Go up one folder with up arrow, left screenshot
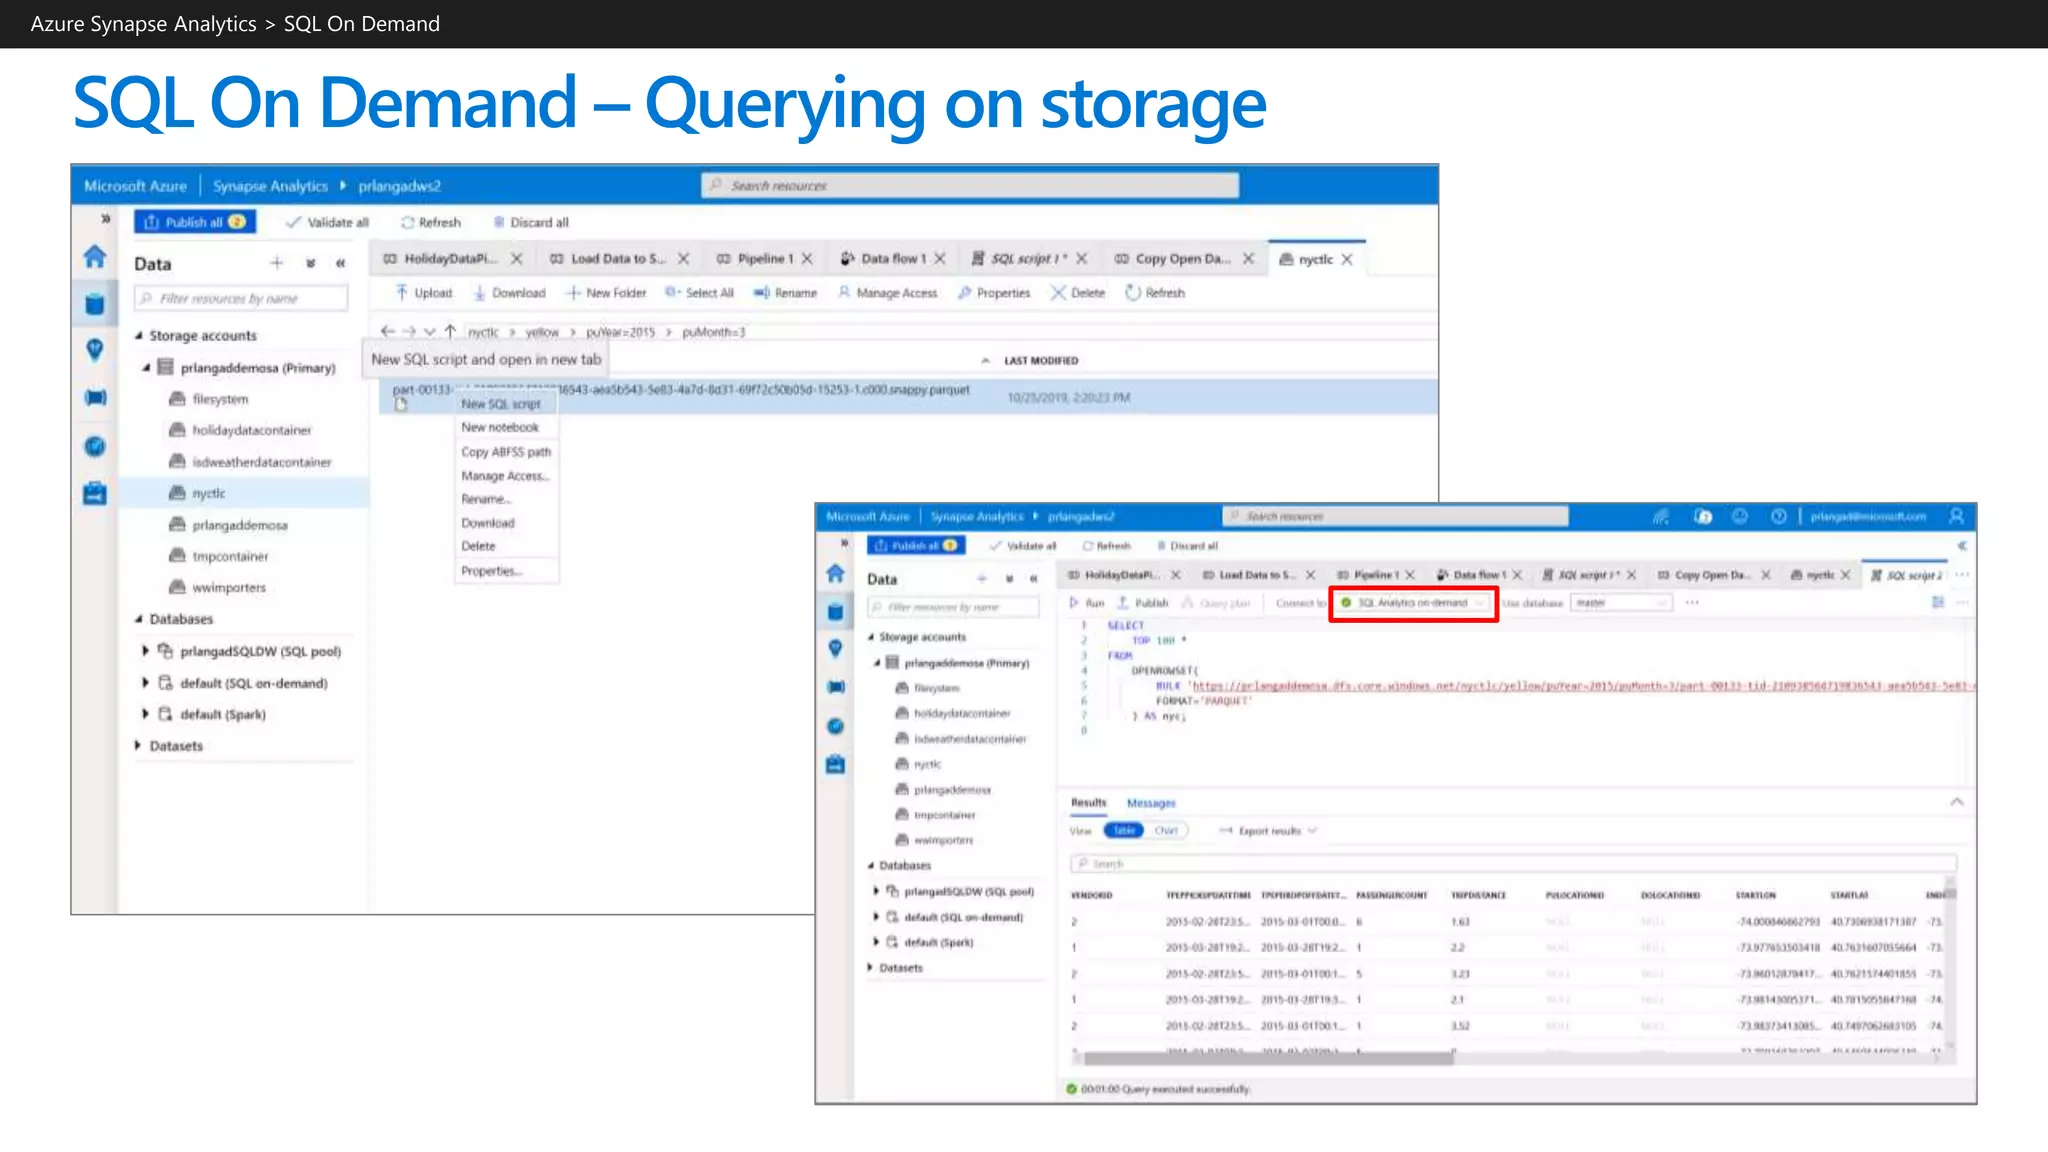2048x1152 pixels. pyautogui.click(x=450, y=331)
